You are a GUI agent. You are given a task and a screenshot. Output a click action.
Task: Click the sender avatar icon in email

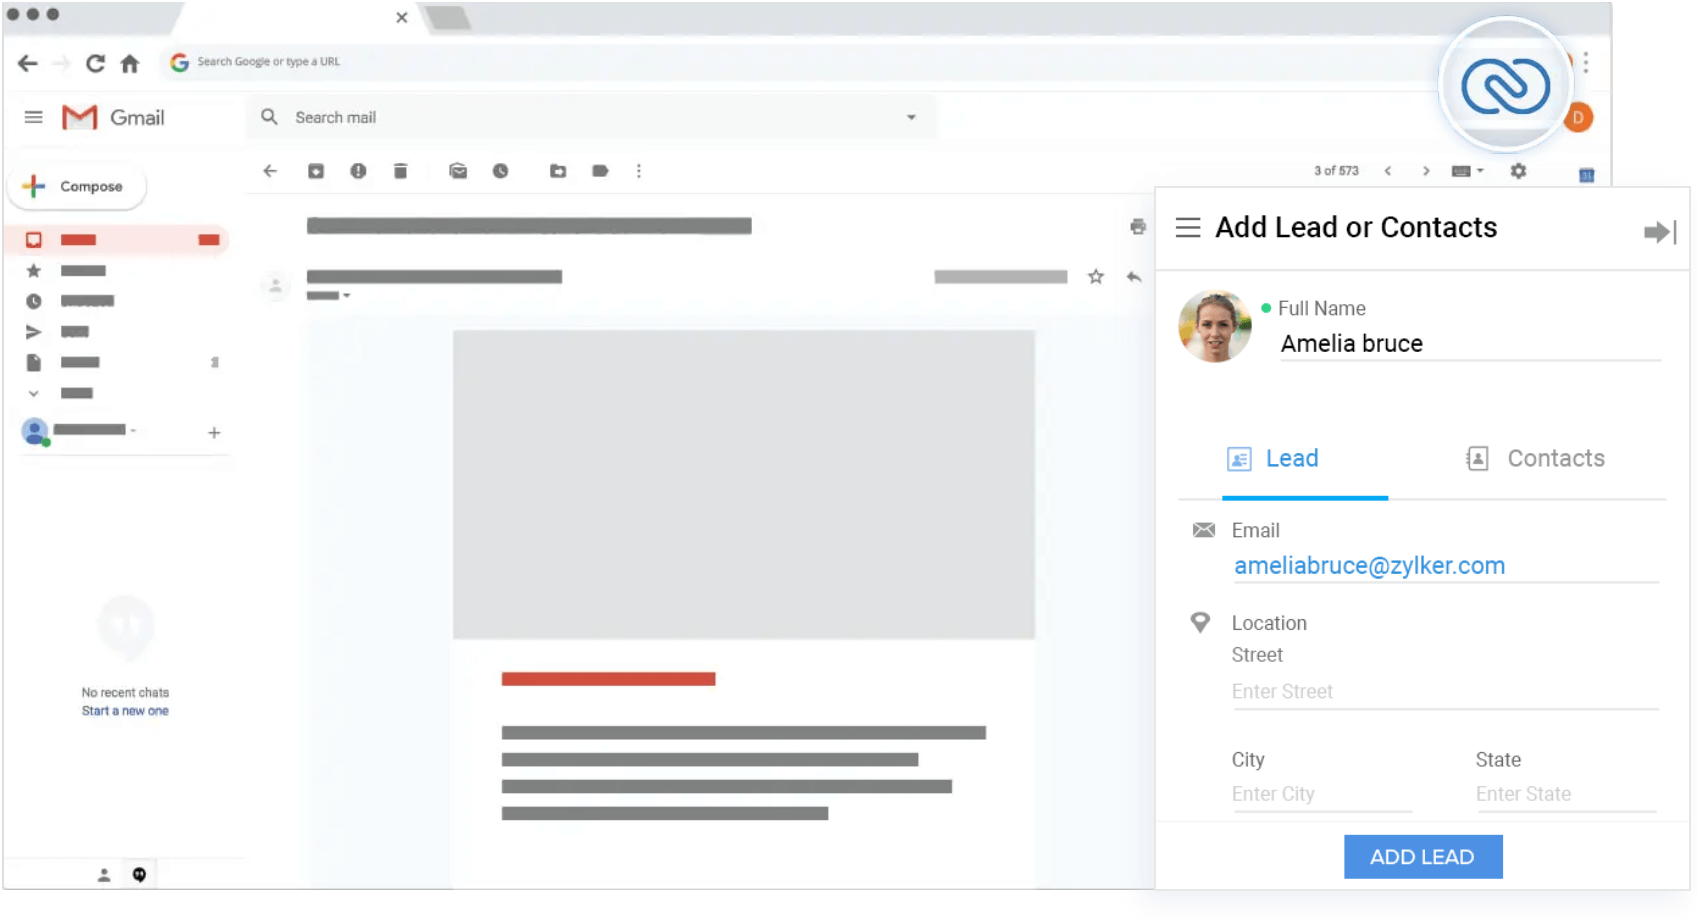coord(275,285)
